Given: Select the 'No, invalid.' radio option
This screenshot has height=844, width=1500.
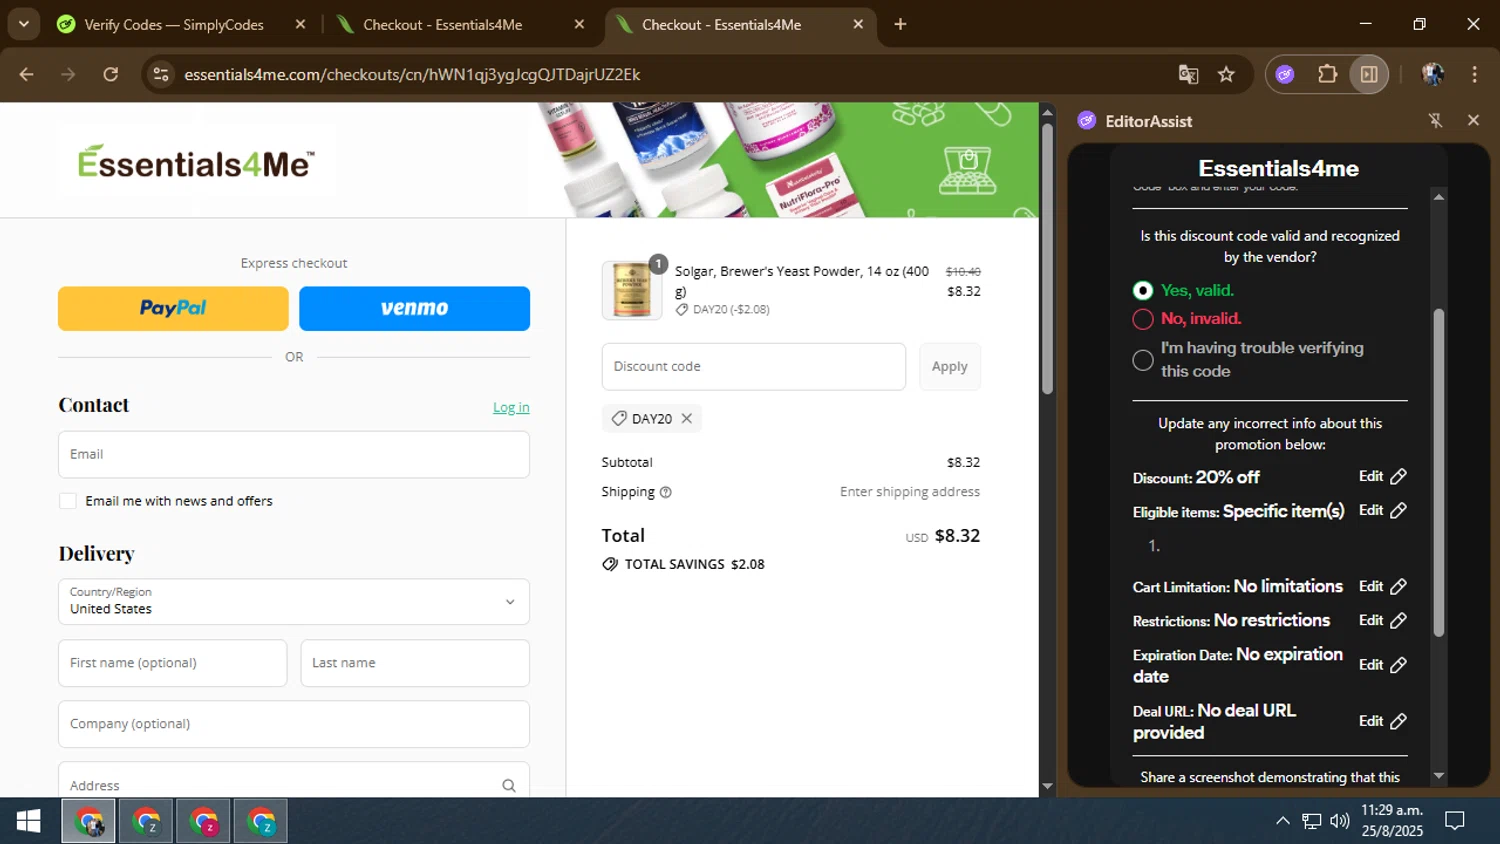Looking at the screenshot, I should pos(1143,319).
